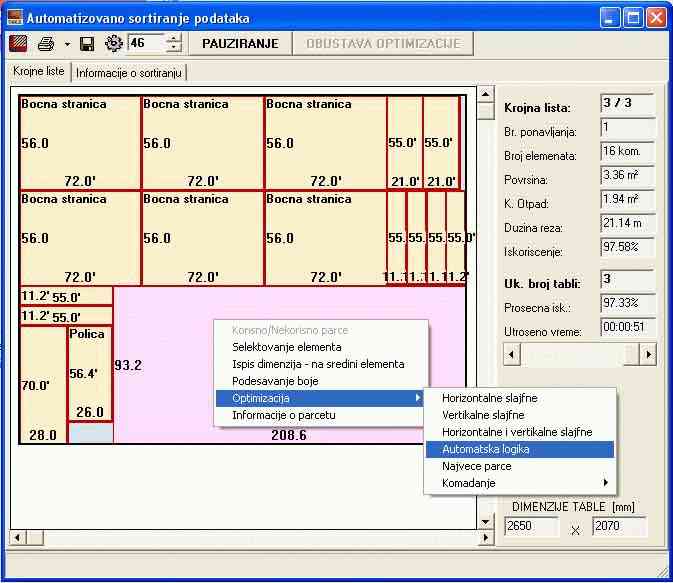Image resolution: width=673 pixels, height=583 pixels.
Task: Click the gear settings icon
Action: (113, 44)
